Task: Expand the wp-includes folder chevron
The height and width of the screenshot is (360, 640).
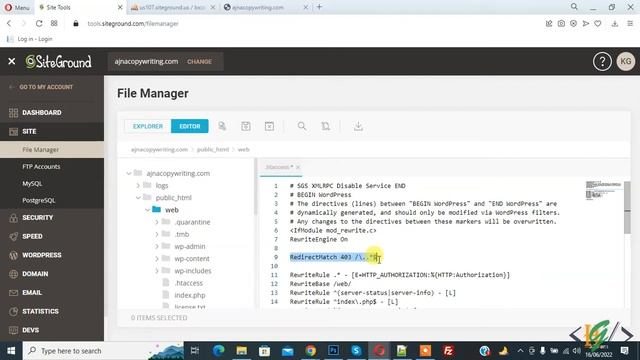Action: point(157,271)
